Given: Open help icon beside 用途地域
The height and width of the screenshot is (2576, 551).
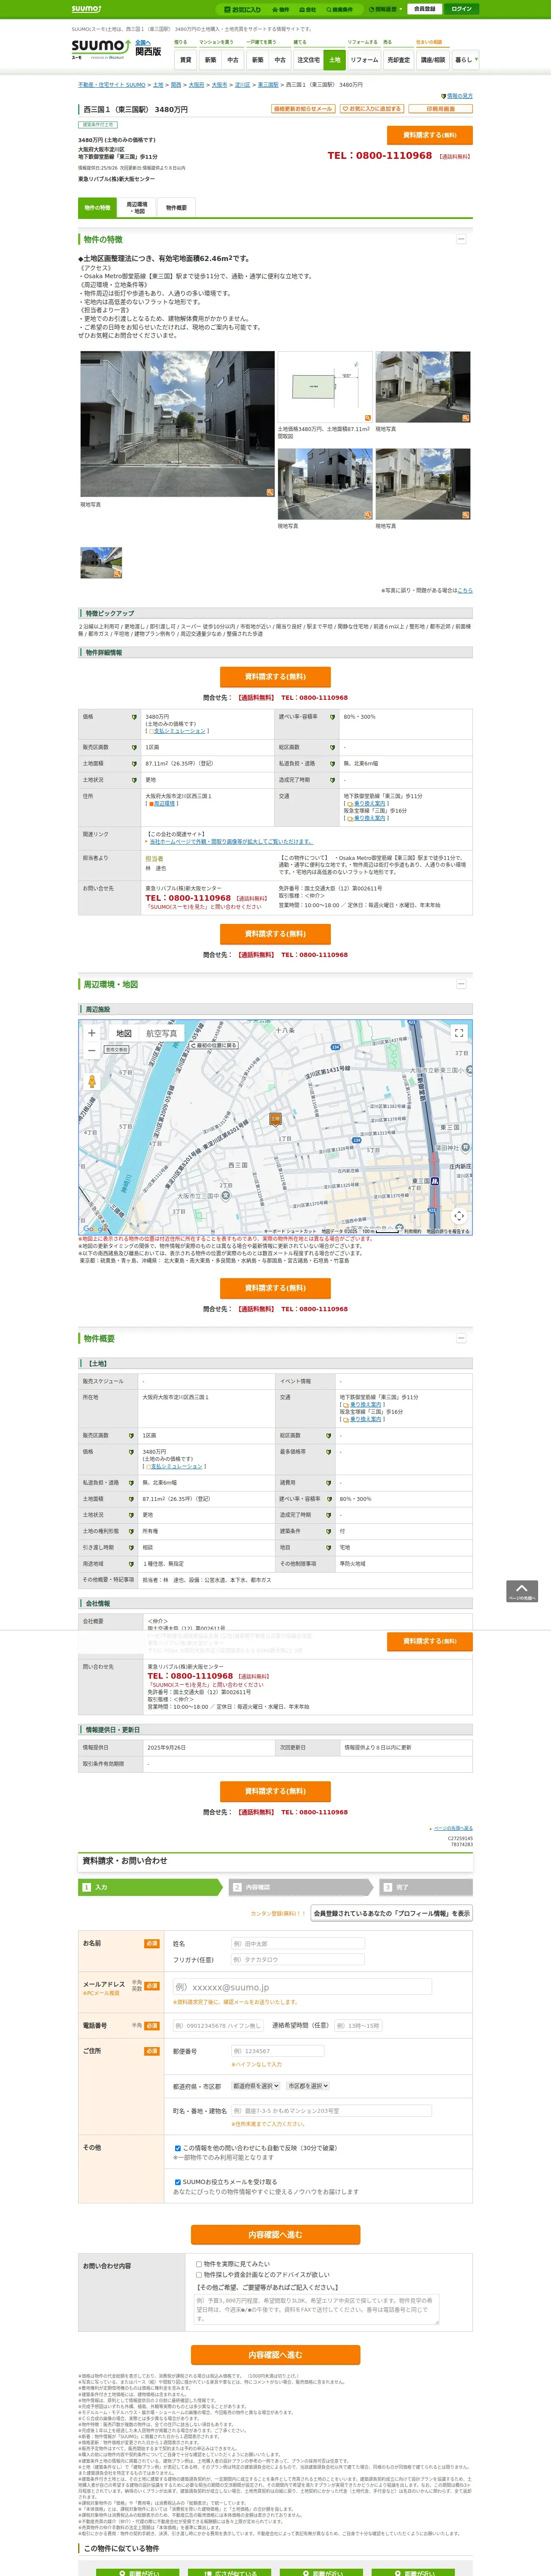Looking at the screenshot, I should (x=131, y=1563).
